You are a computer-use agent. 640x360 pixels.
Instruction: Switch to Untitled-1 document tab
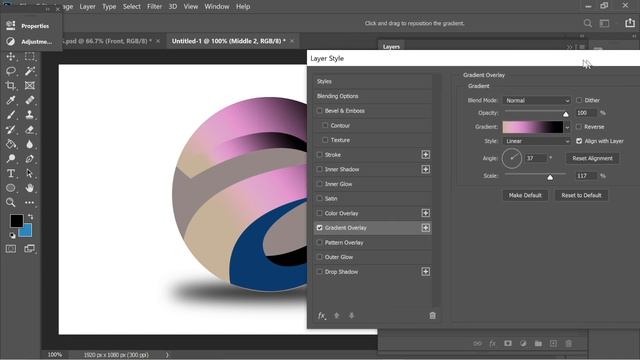coord(229,41)
